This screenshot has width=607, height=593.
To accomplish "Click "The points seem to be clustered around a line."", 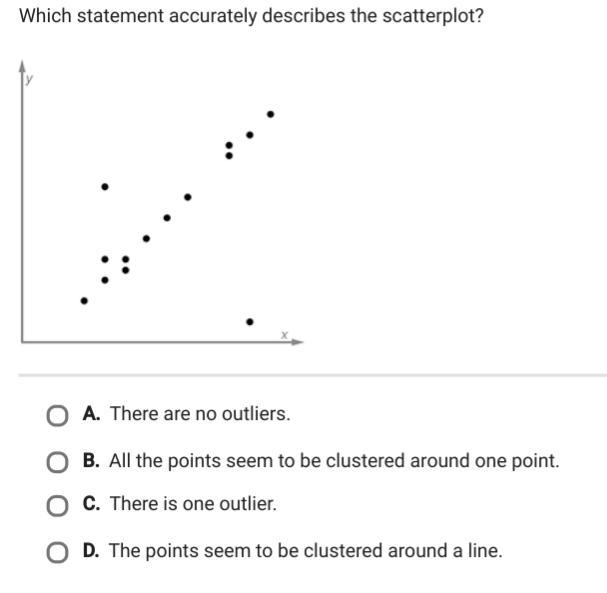I will tap(305, 550).
